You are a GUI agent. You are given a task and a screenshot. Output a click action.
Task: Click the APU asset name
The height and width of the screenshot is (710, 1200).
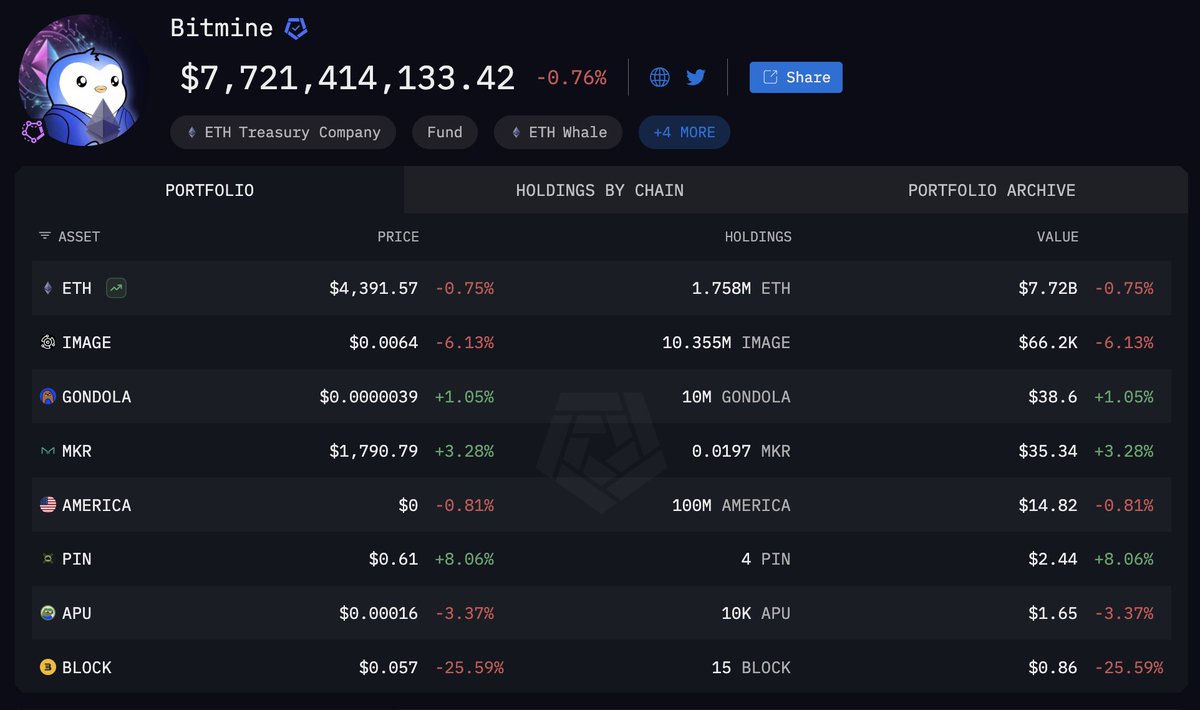[77, 613]
